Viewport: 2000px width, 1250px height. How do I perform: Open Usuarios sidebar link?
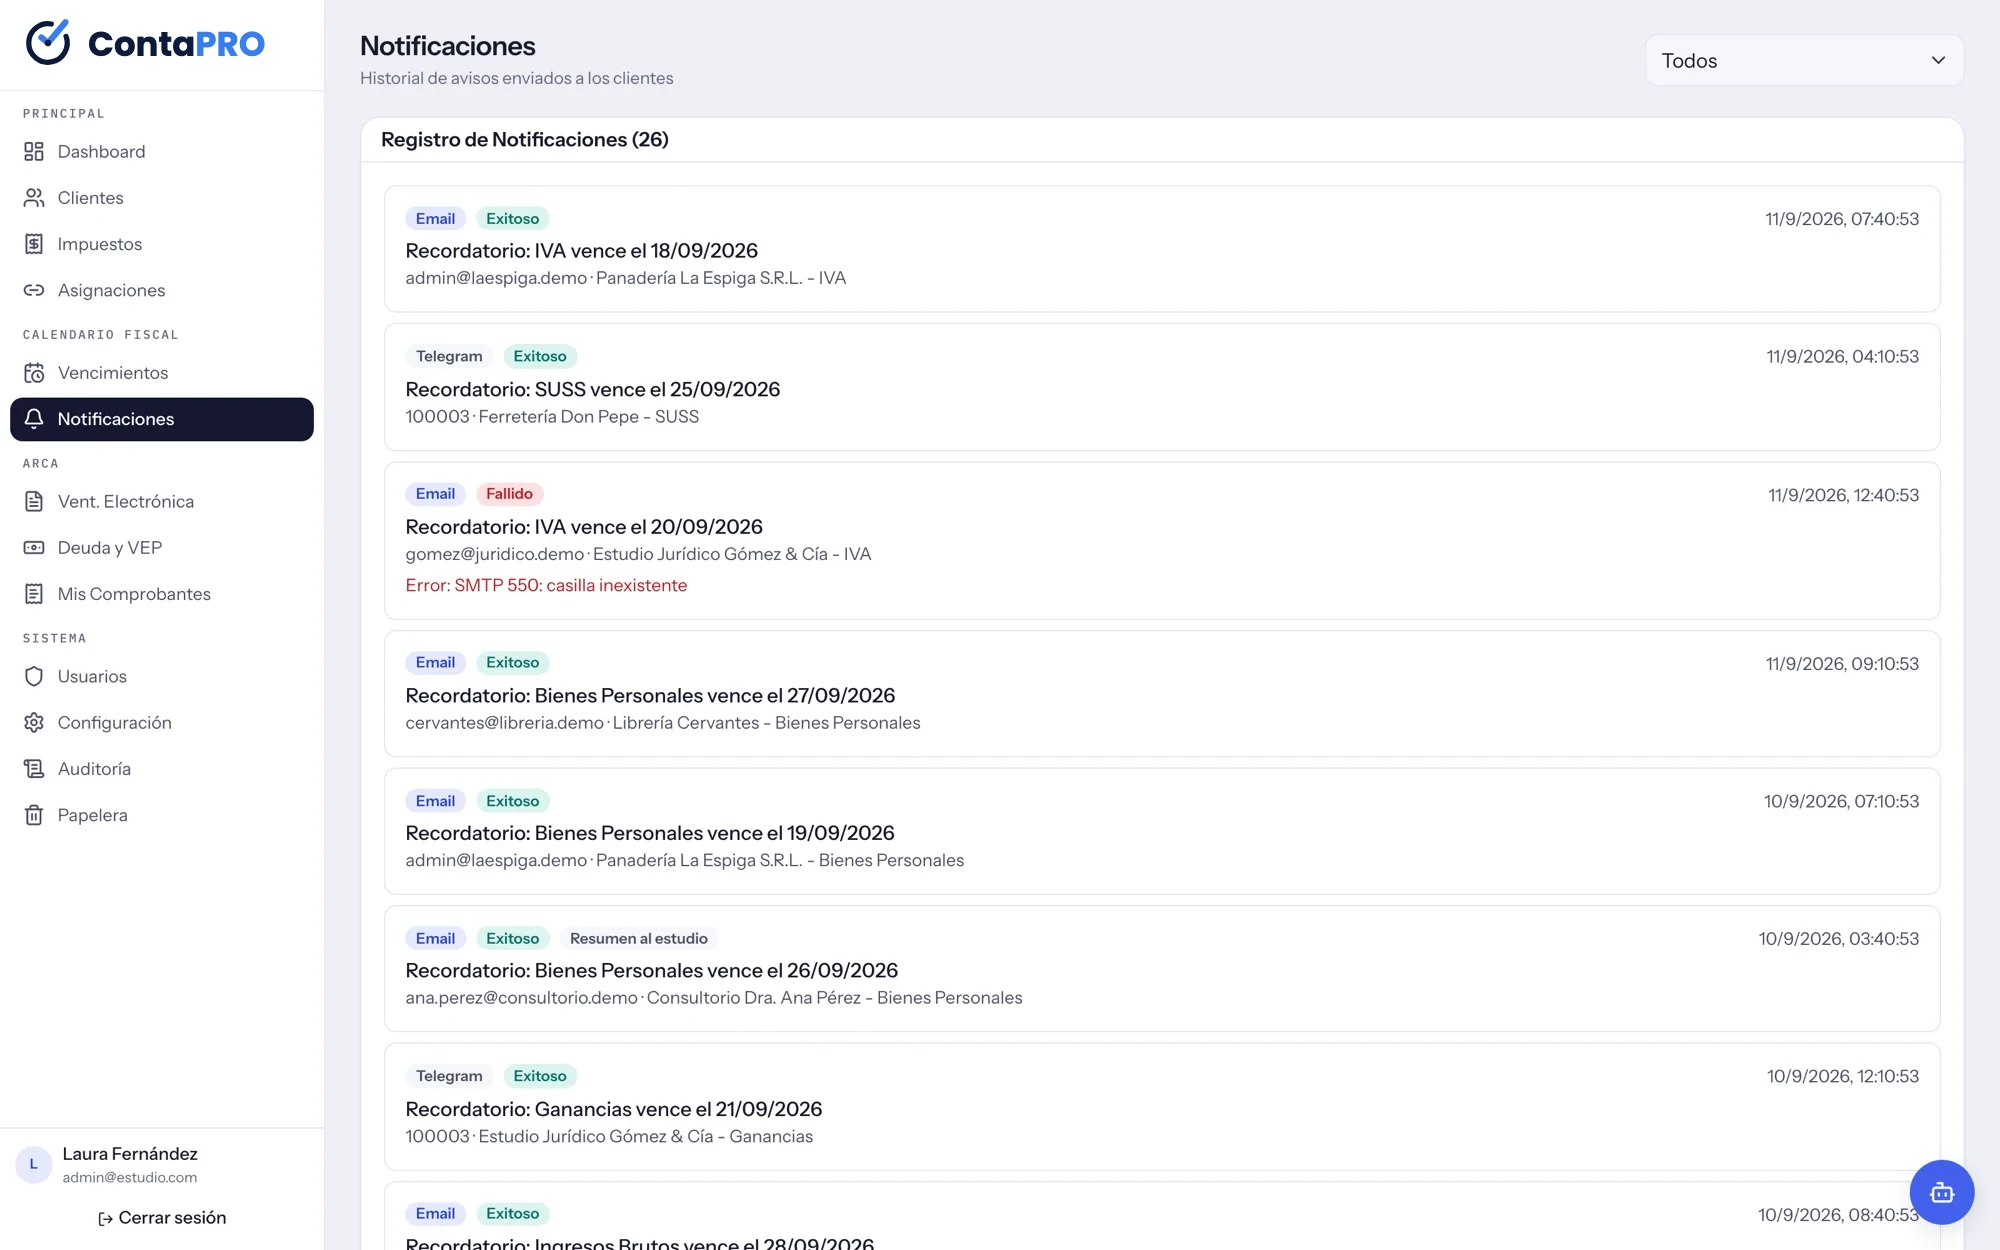pos(162,677)
